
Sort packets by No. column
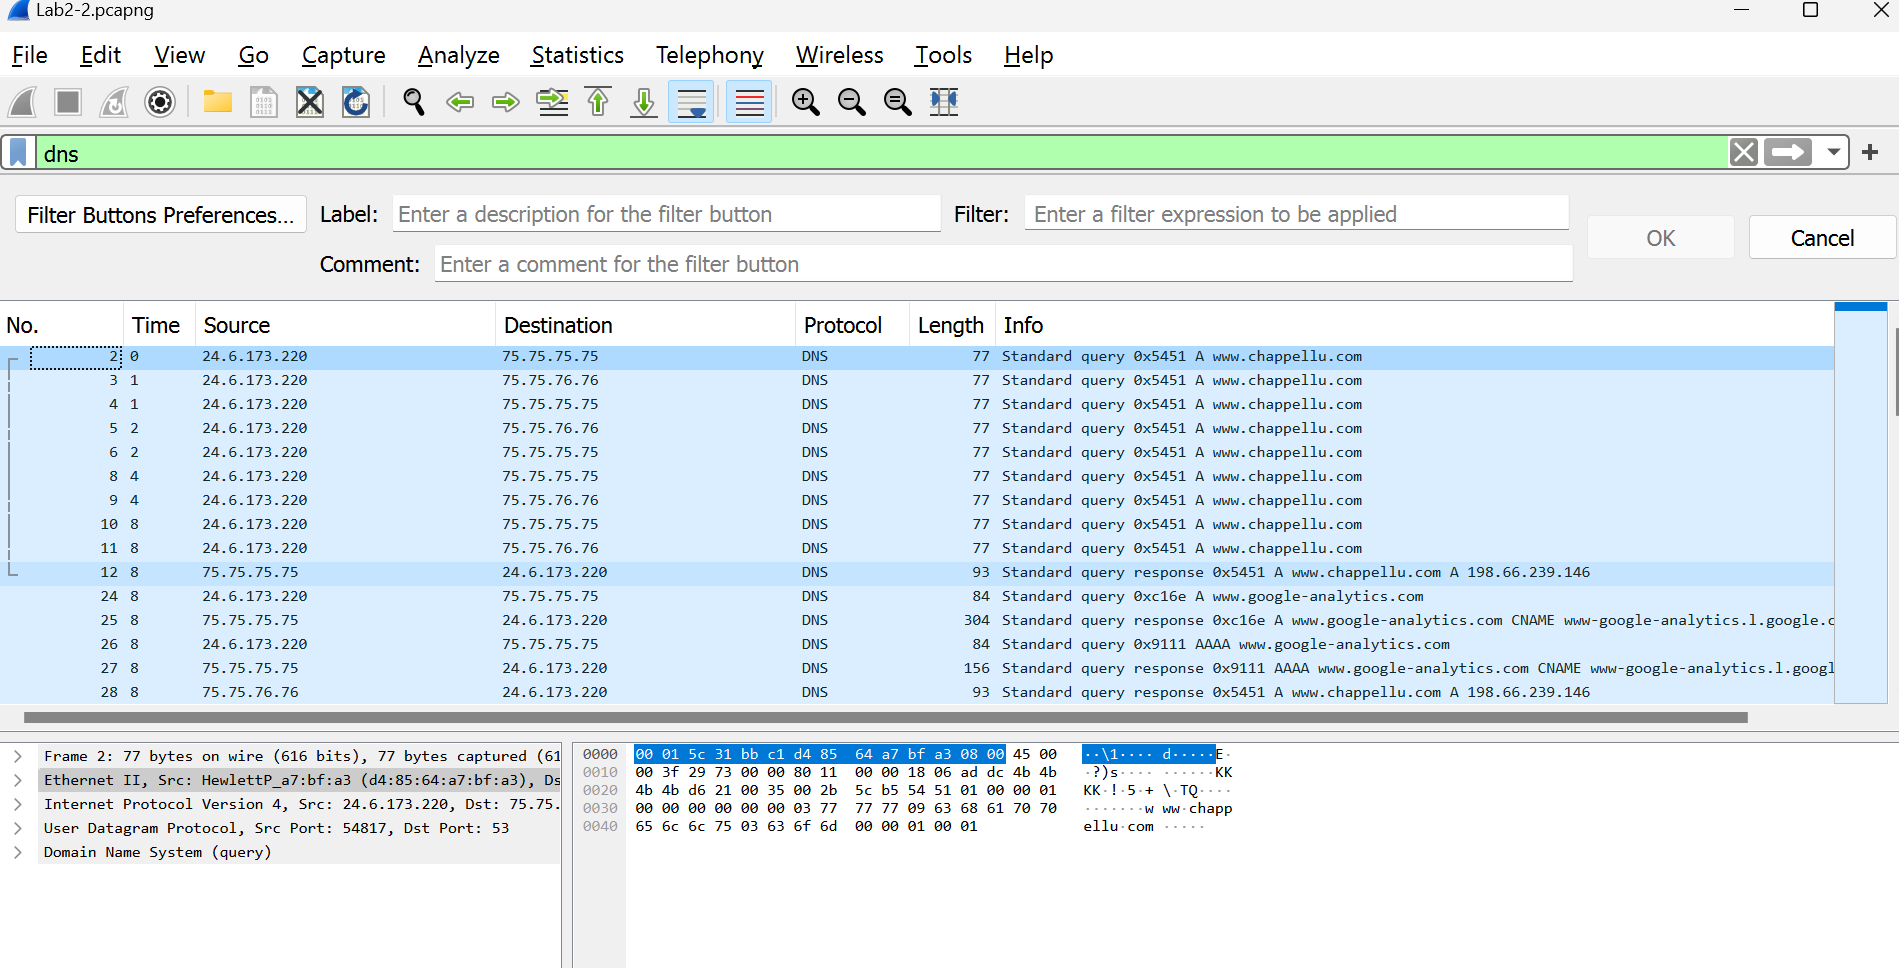(62, 325)
